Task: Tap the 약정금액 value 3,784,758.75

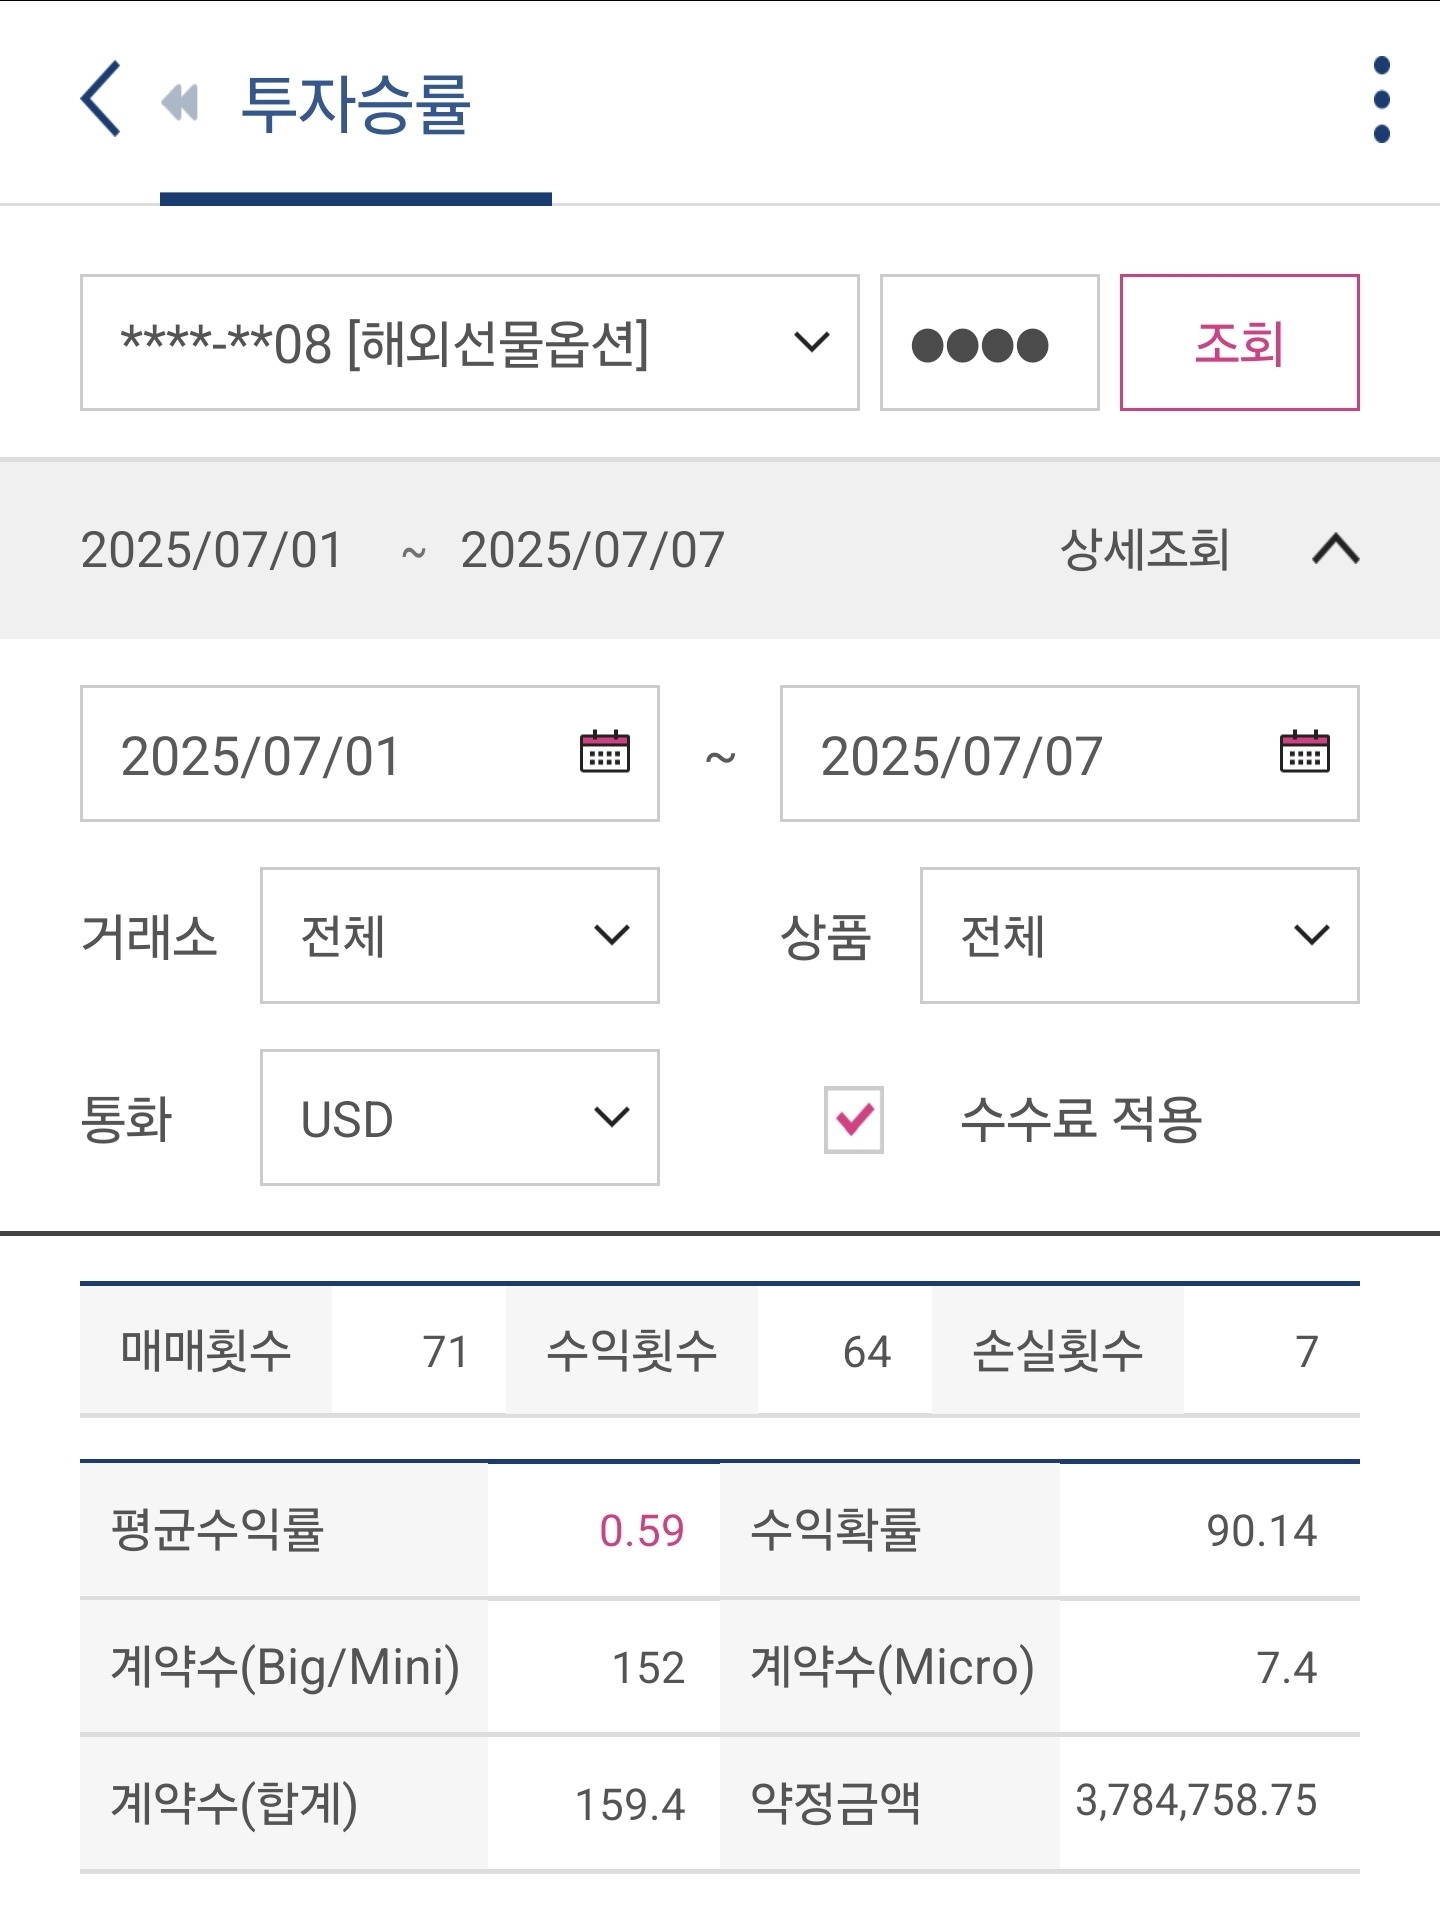Action: [1196, 1801]
